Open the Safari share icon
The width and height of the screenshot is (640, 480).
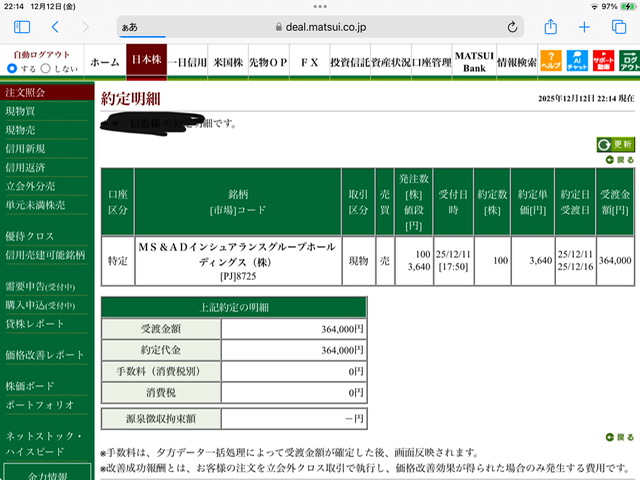pyautogui.click(x=551, y=27)
